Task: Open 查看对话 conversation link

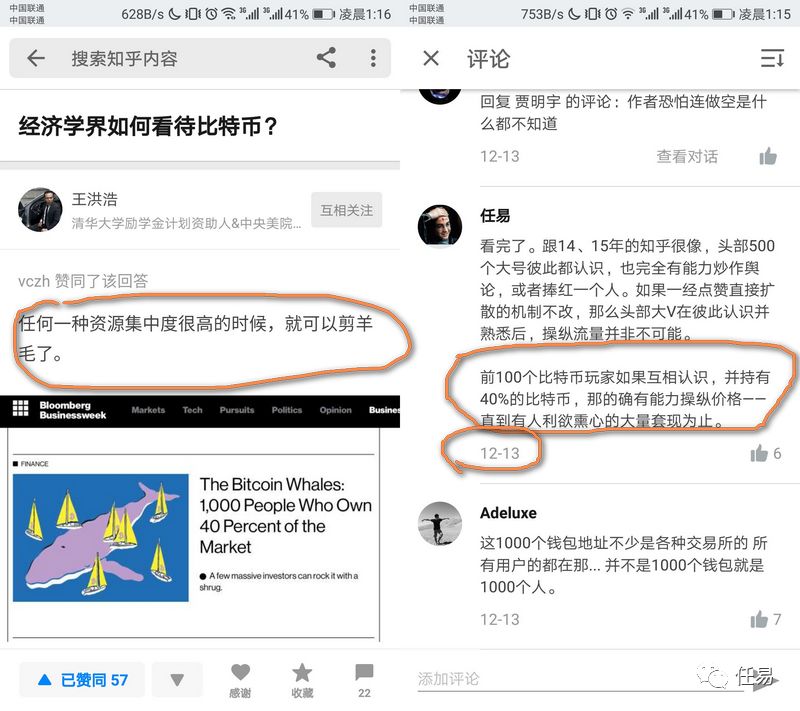Action: (687, 156)
